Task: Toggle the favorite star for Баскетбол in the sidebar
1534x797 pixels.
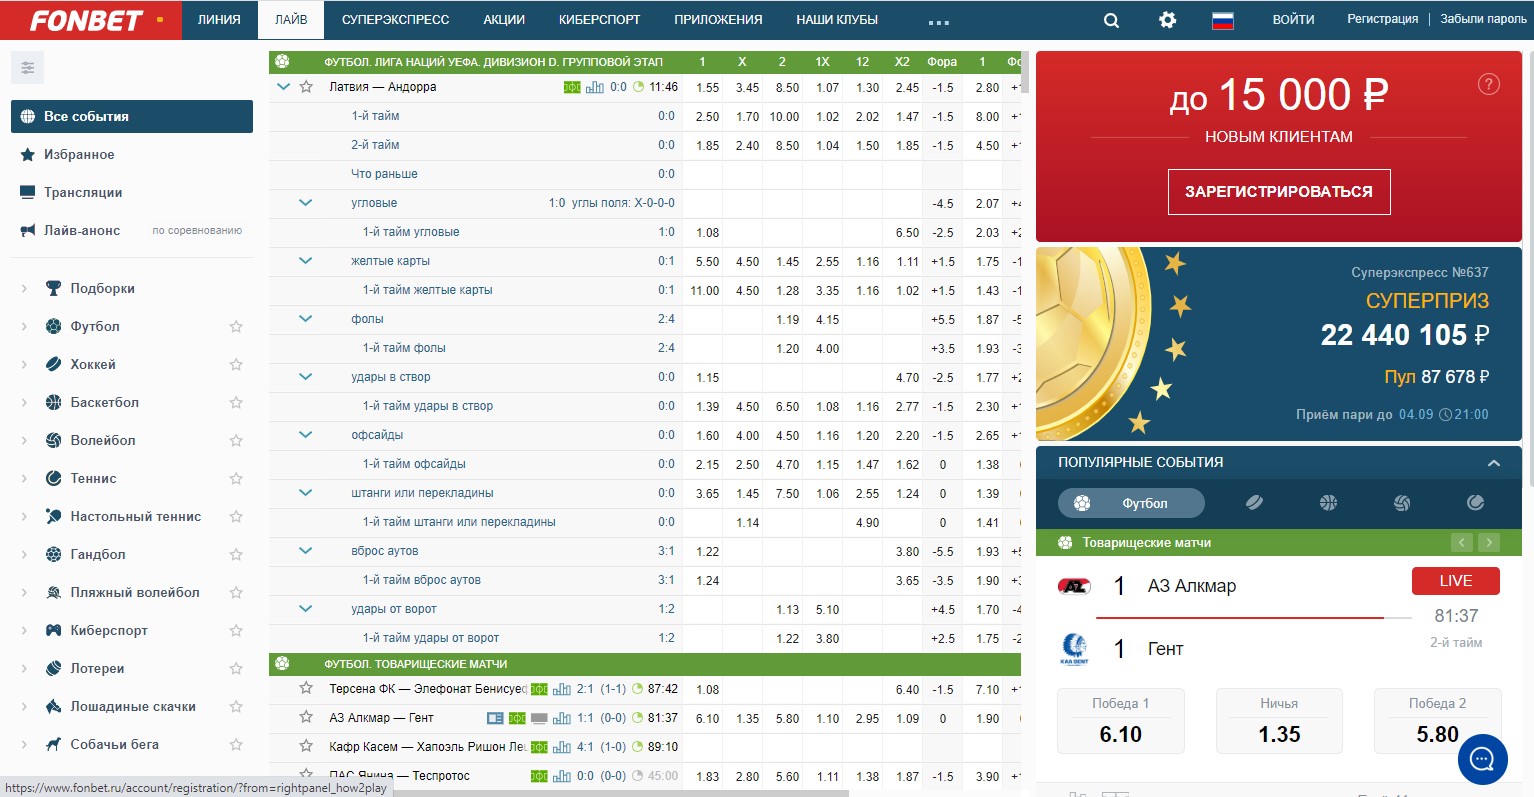Action: [x=236, y=402]
